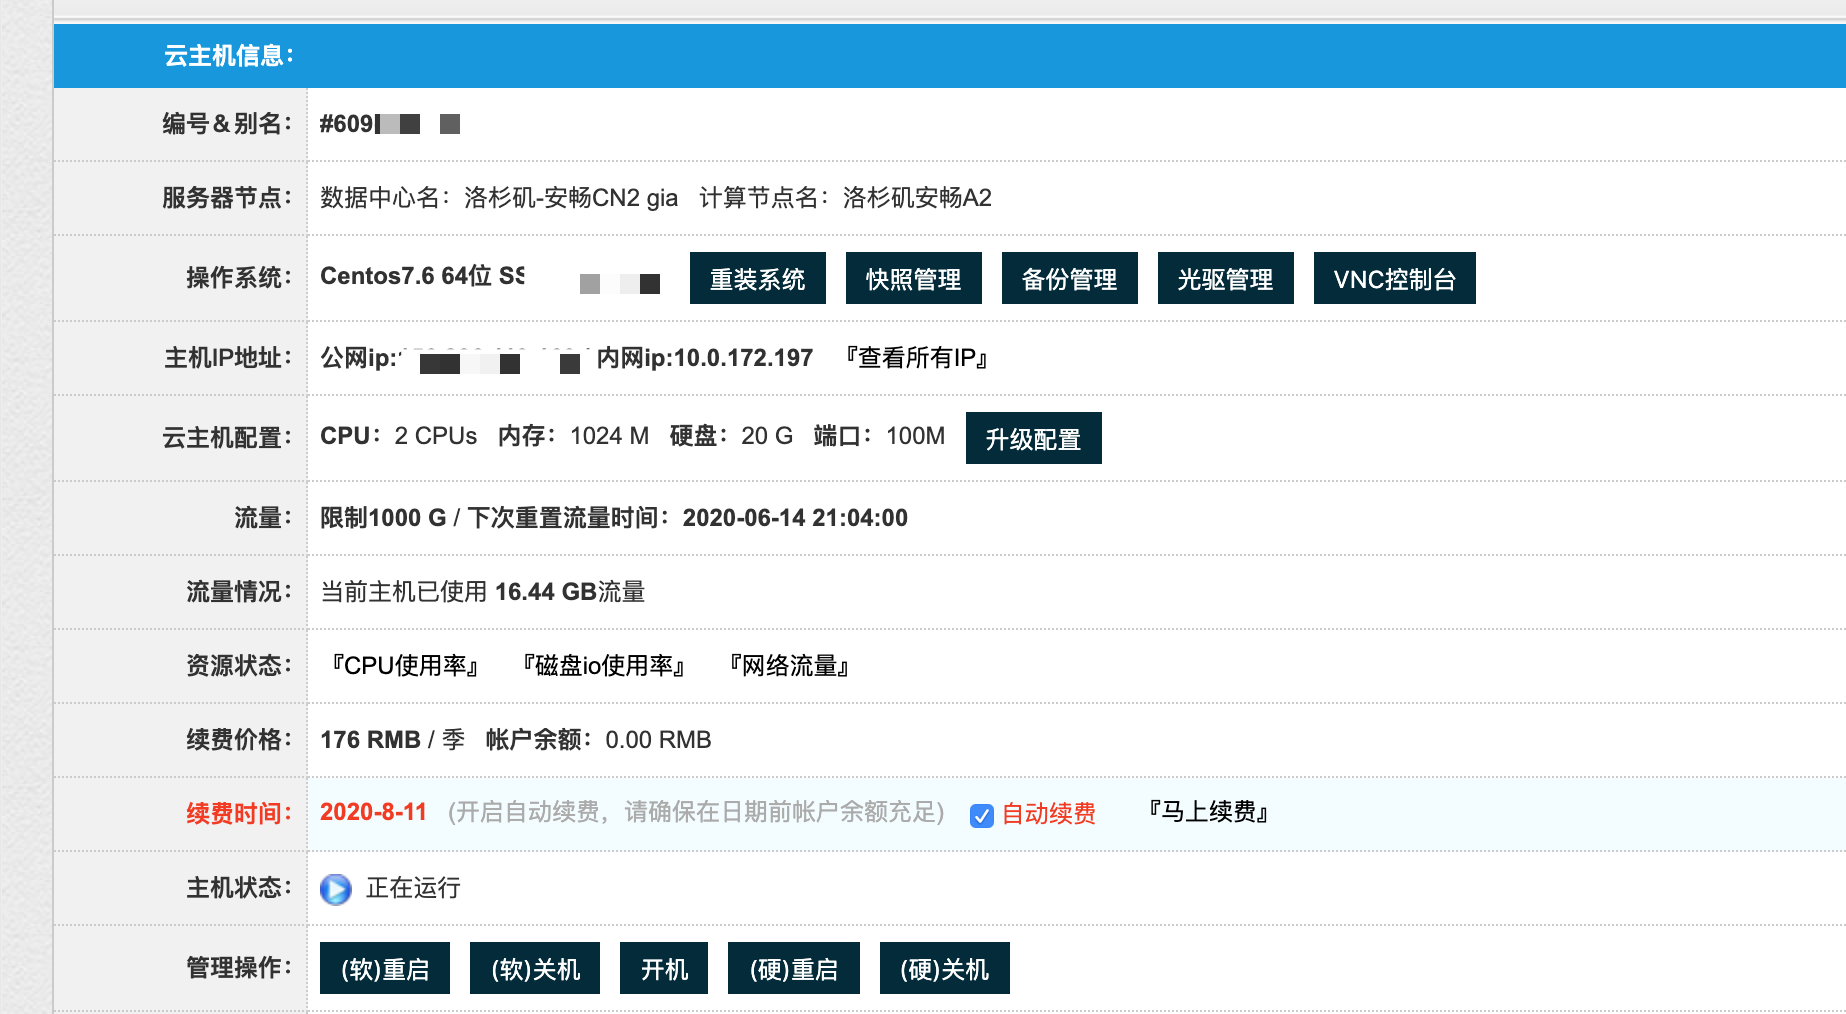Screen dimensions: 1846x1014
Task: Click the 自动续费 red label text
Action: point(1048,814)
